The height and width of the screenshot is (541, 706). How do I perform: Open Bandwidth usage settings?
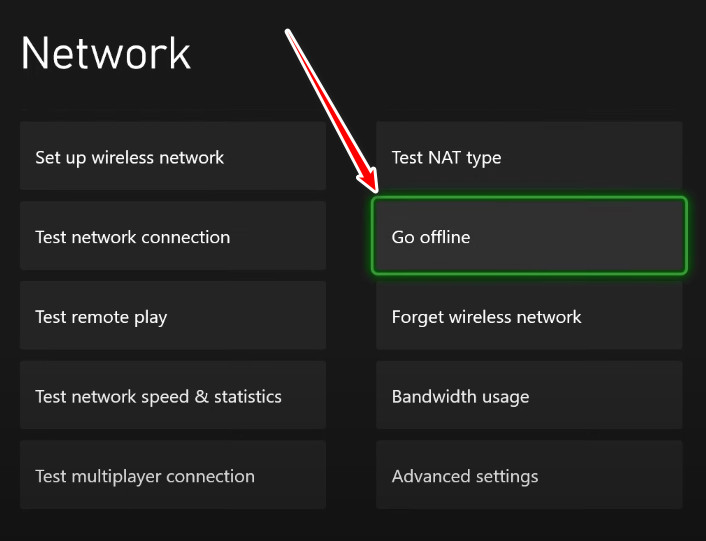[529, 395]
